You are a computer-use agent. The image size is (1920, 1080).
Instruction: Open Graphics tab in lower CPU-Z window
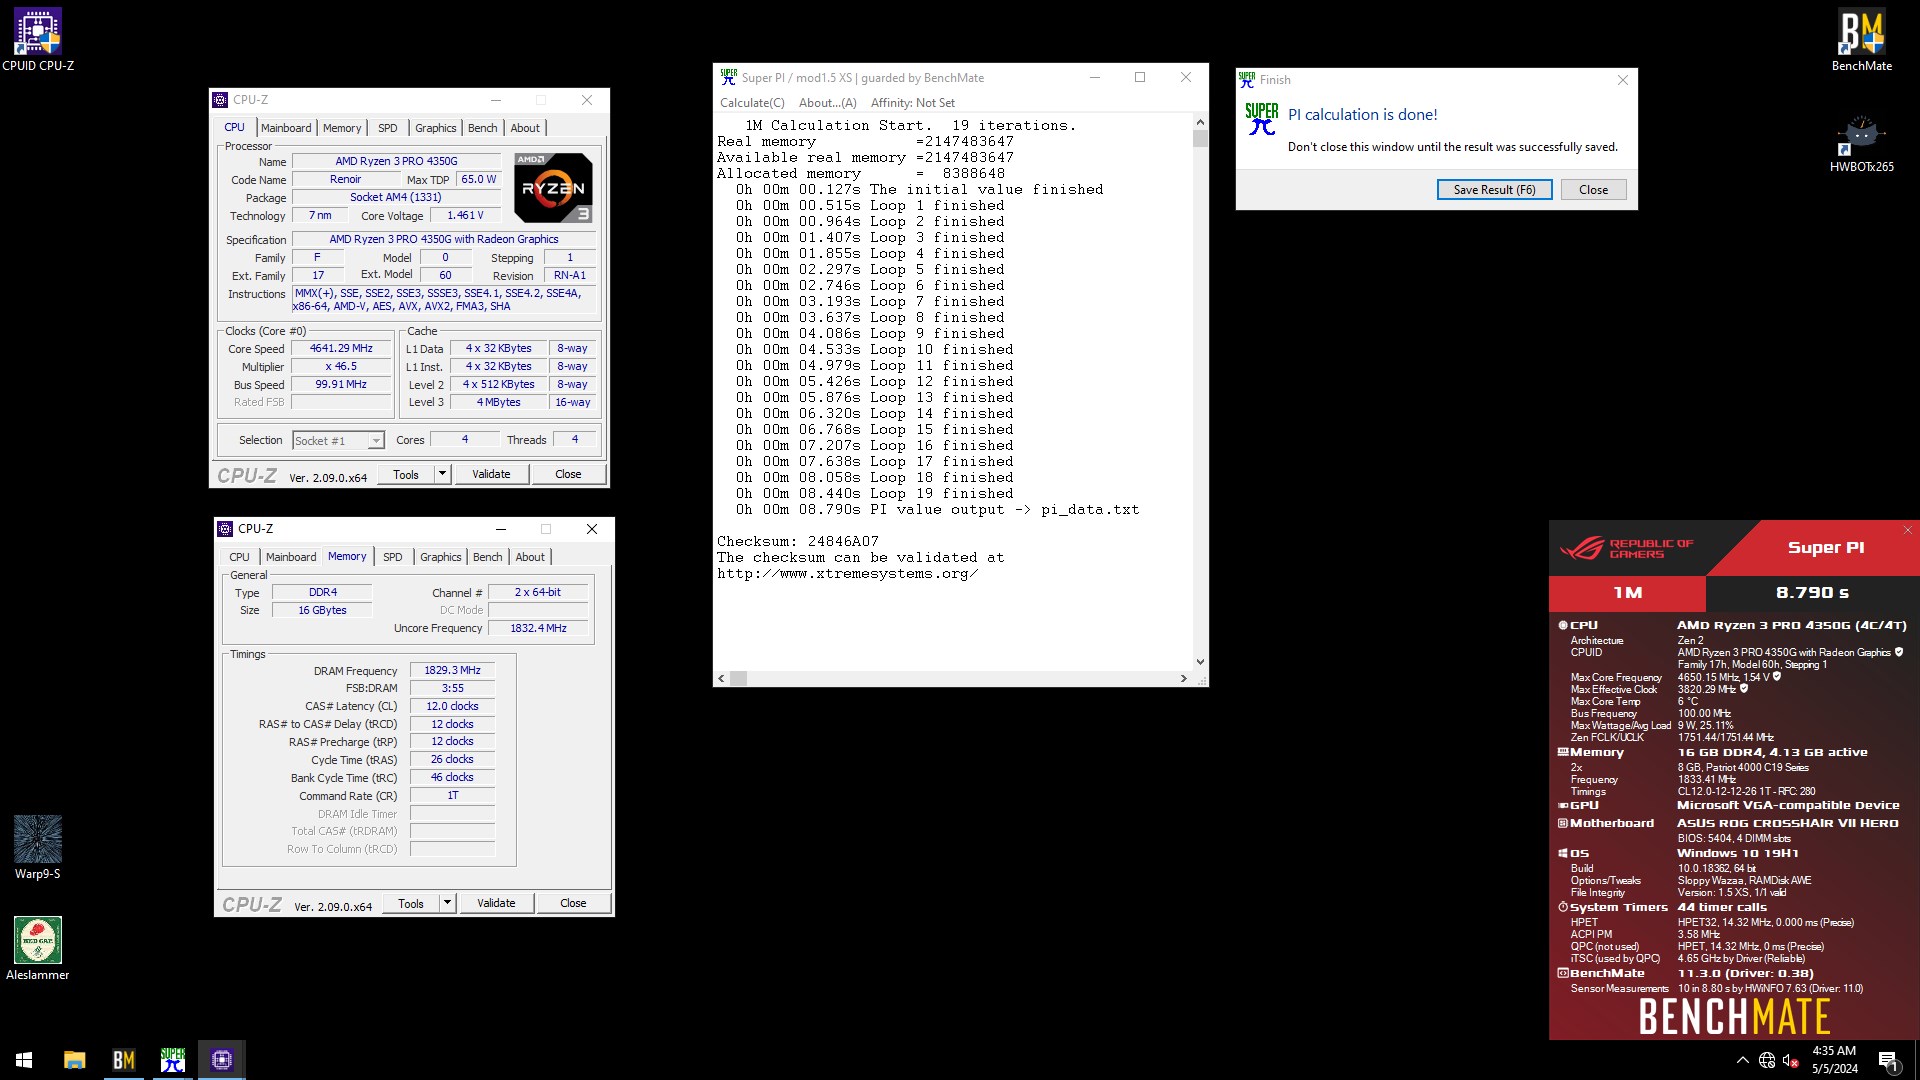coord(441,557)
